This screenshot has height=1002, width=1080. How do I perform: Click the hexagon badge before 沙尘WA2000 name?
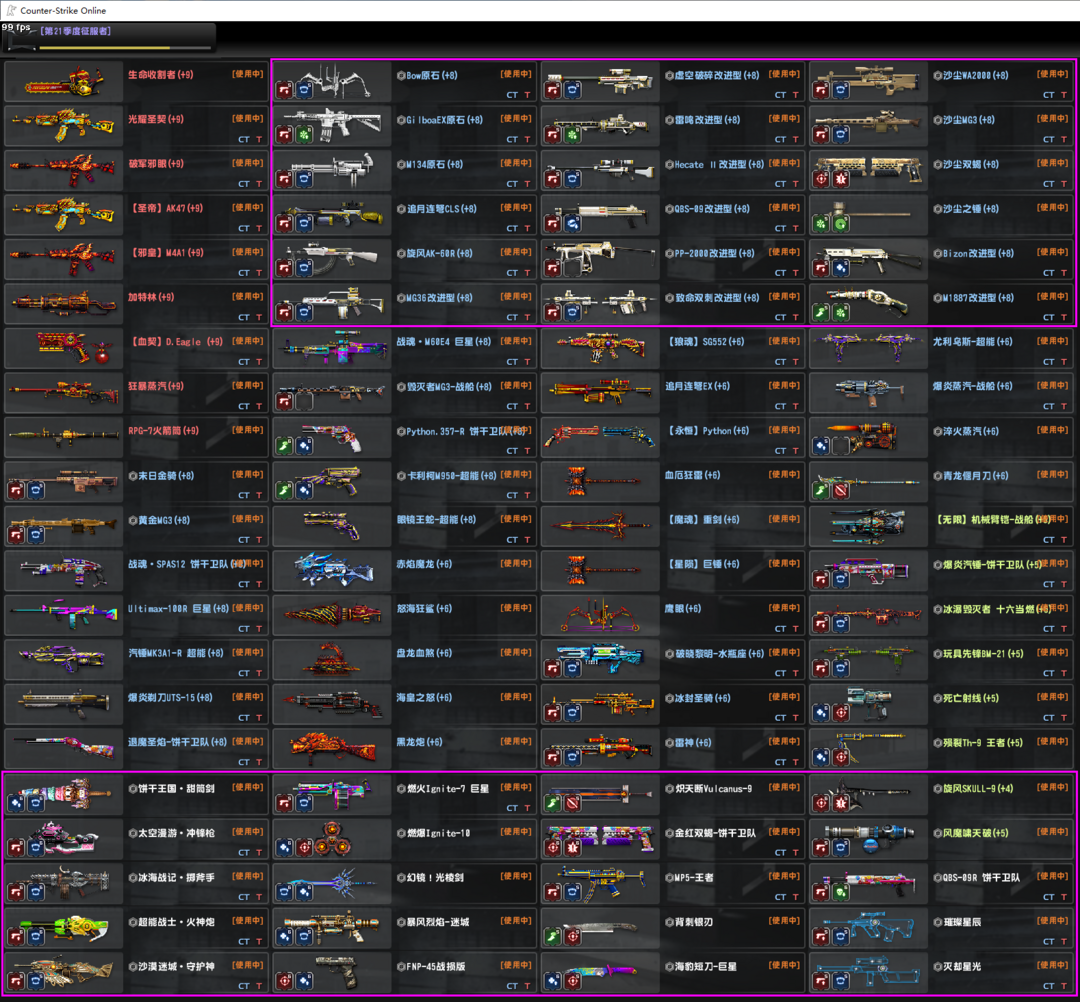[937, 75]
